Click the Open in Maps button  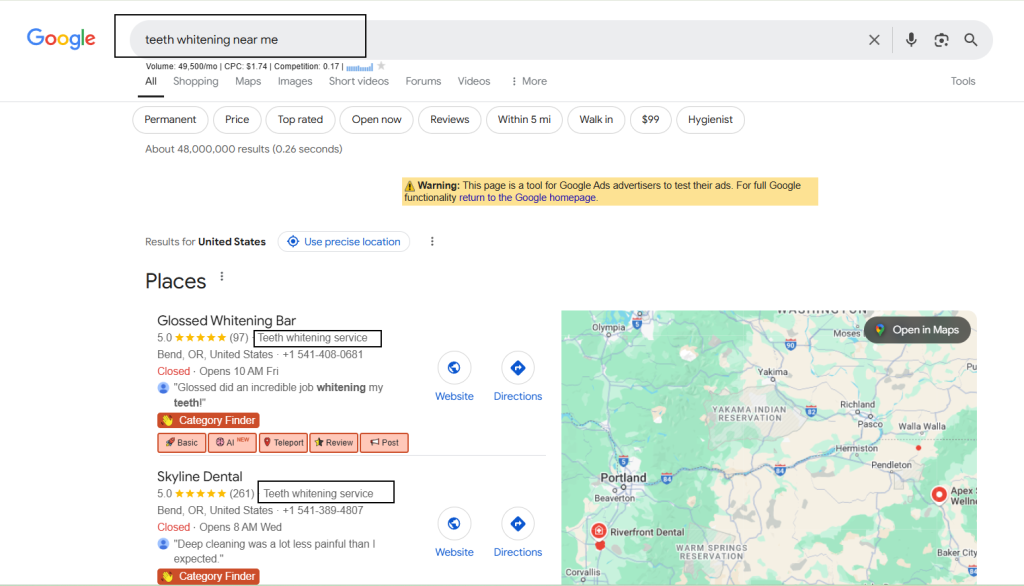click(917, 330)
